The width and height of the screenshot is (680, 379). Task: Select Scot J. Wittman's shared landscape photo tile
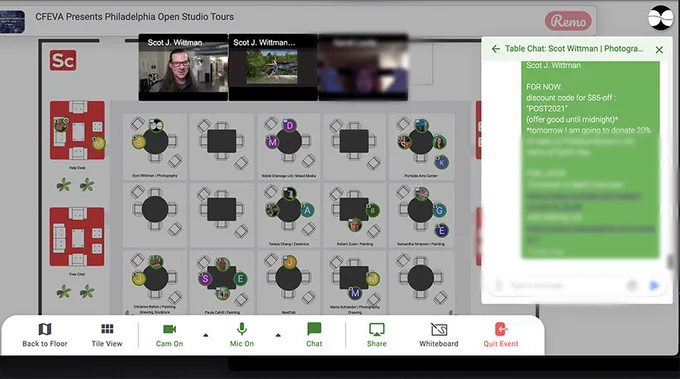point(273,67)
